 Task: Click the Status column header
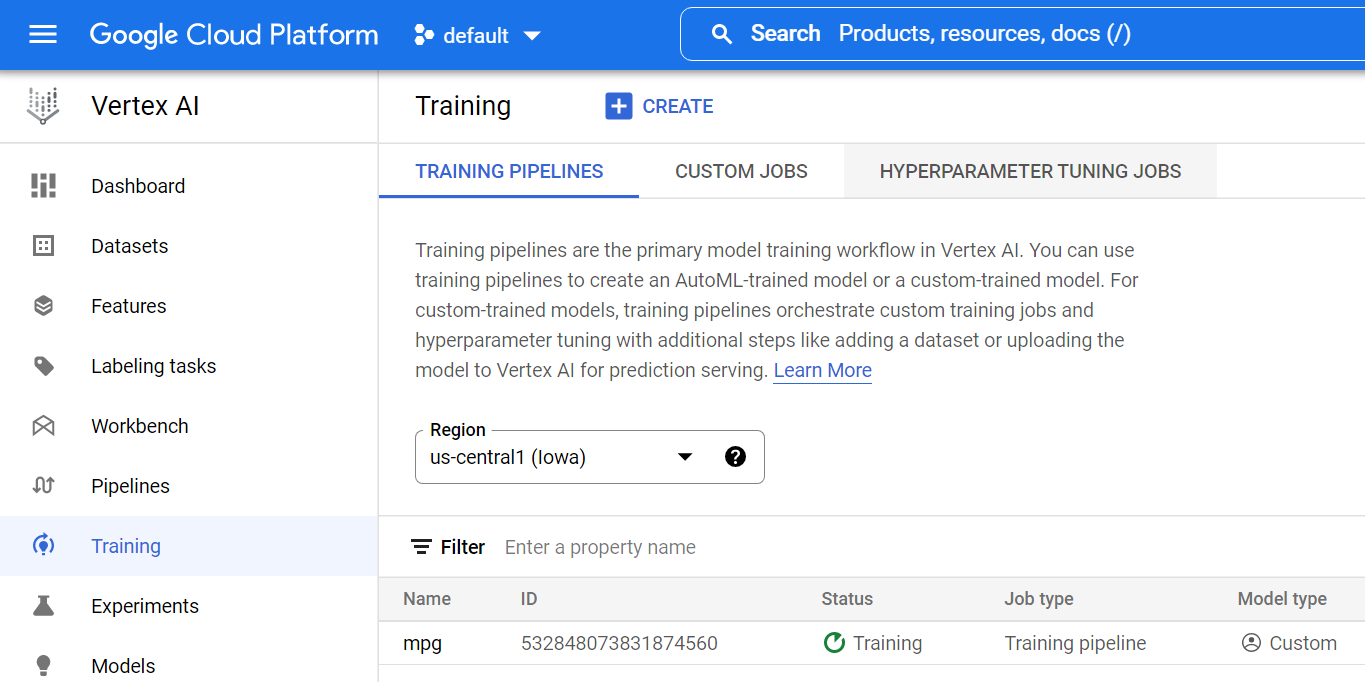(x=847, y=599)
